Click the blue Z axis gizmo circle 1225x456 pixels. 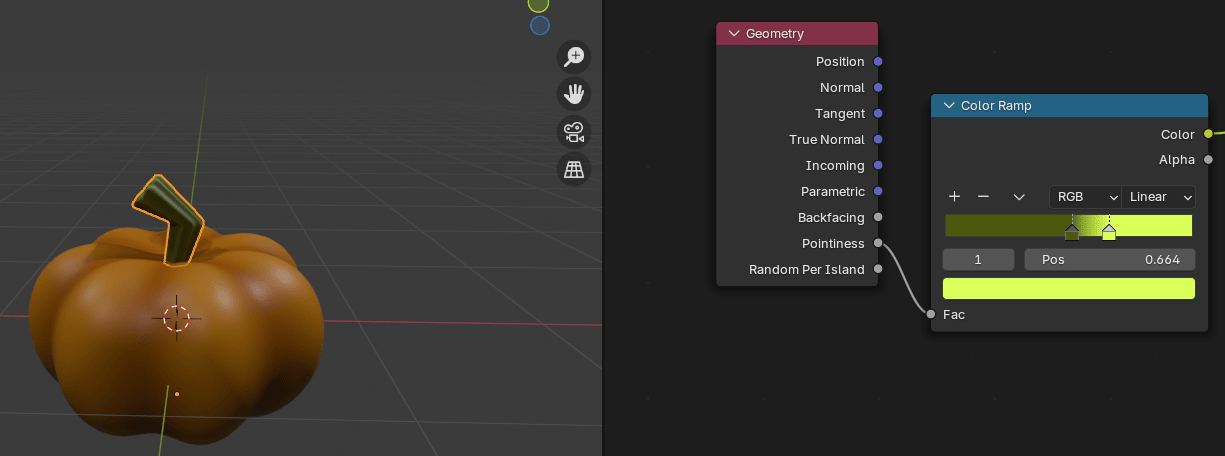(x=539, y=26)
